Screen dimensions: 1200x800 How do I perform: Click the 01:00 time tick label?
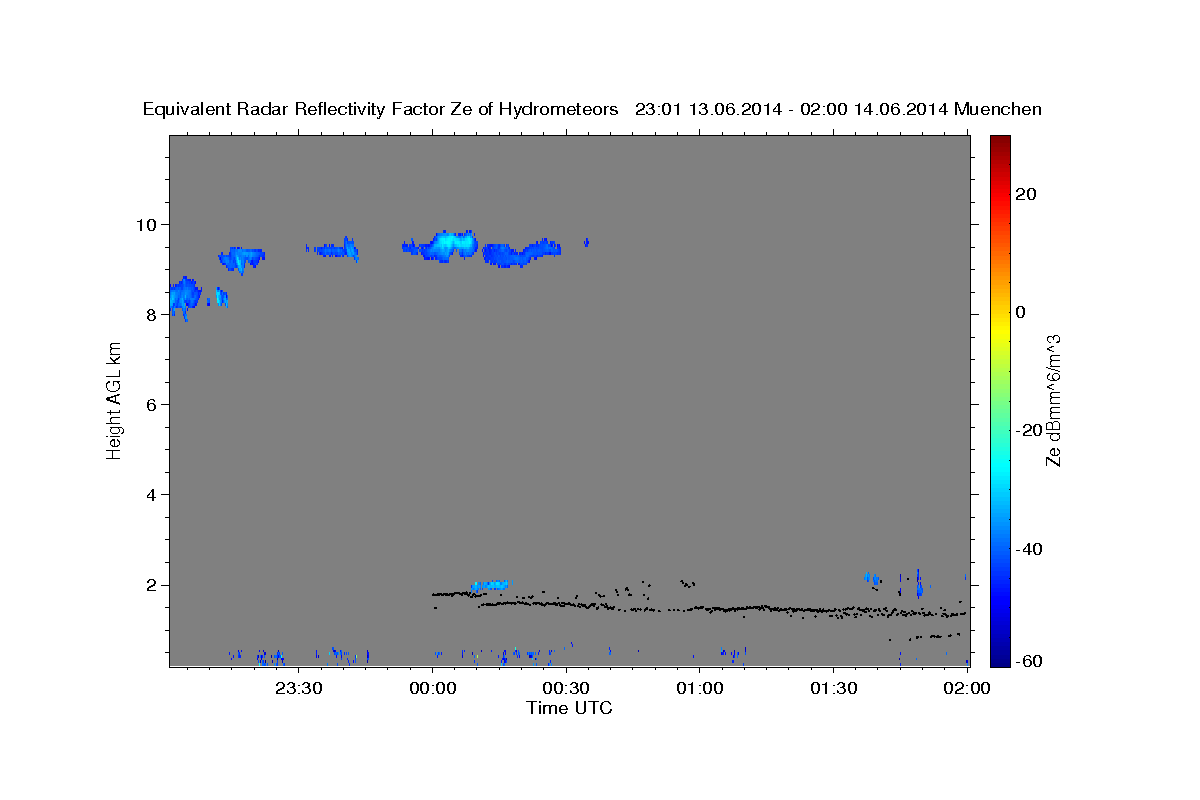[699, 688]
